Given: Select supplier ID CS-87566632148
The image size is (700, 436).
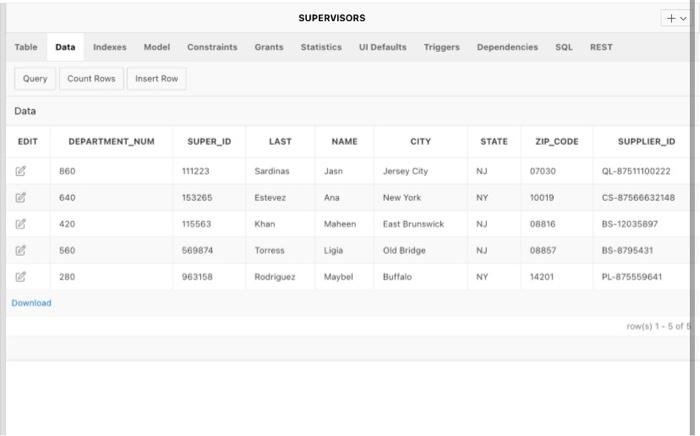Looking at the screenshot, I should (638, 197).
